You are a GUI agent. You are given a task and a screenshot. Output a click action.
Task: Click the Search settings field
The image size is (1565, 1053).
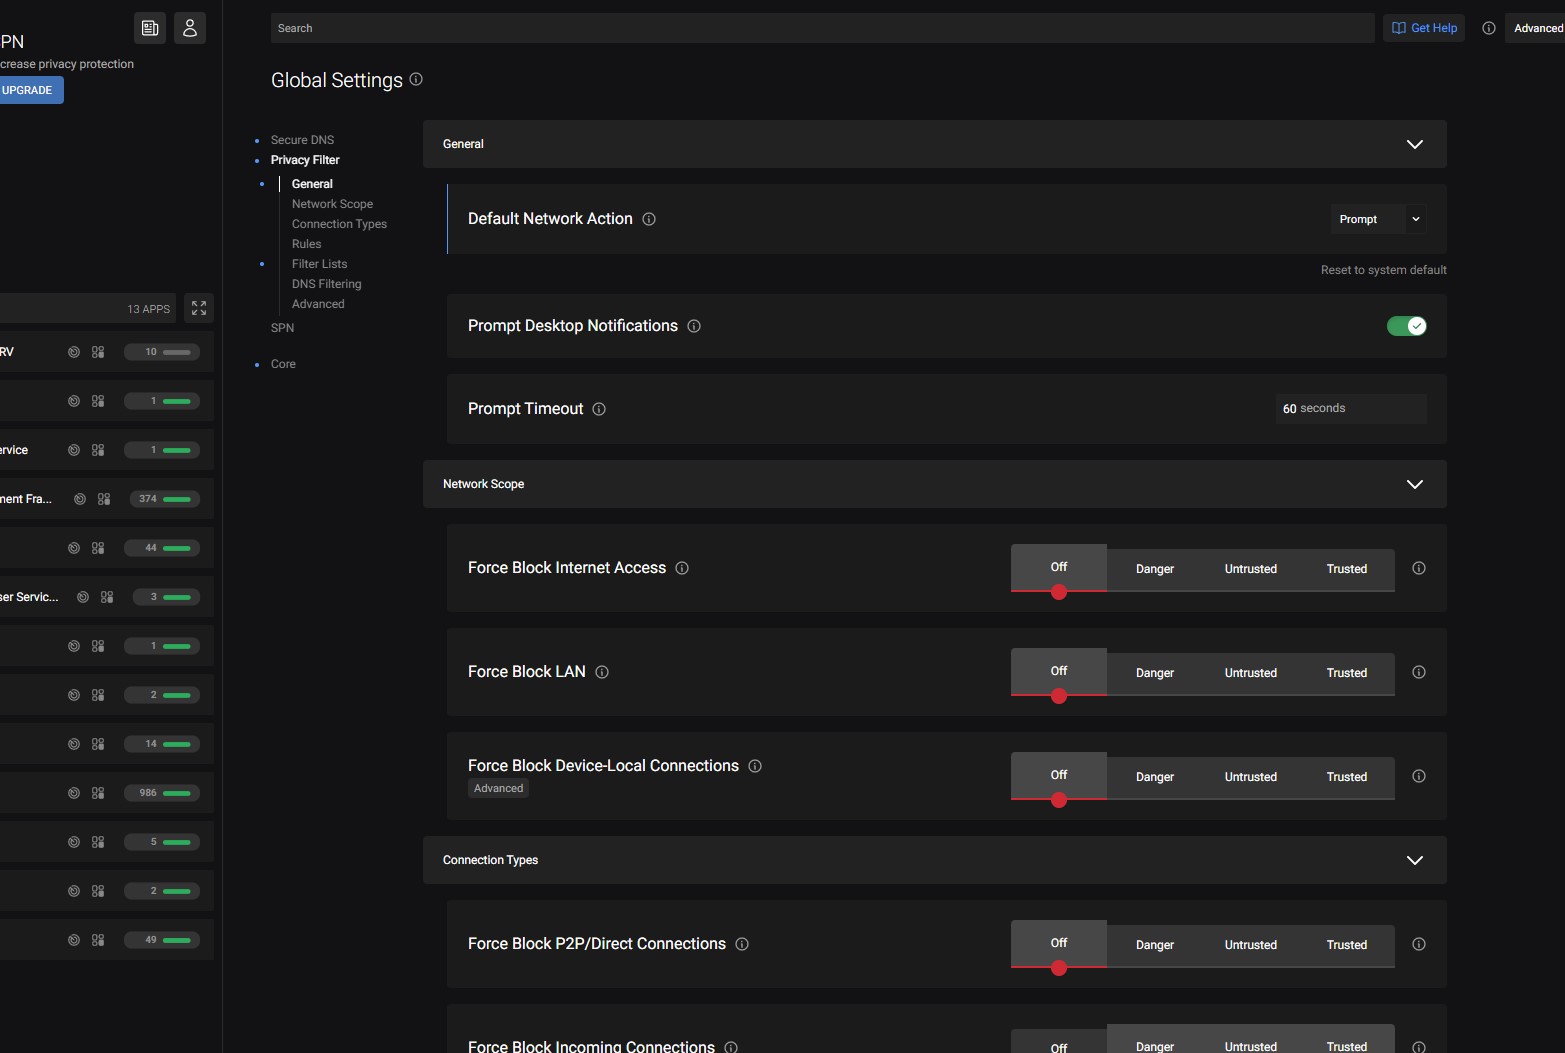click(x=820, y=28)
